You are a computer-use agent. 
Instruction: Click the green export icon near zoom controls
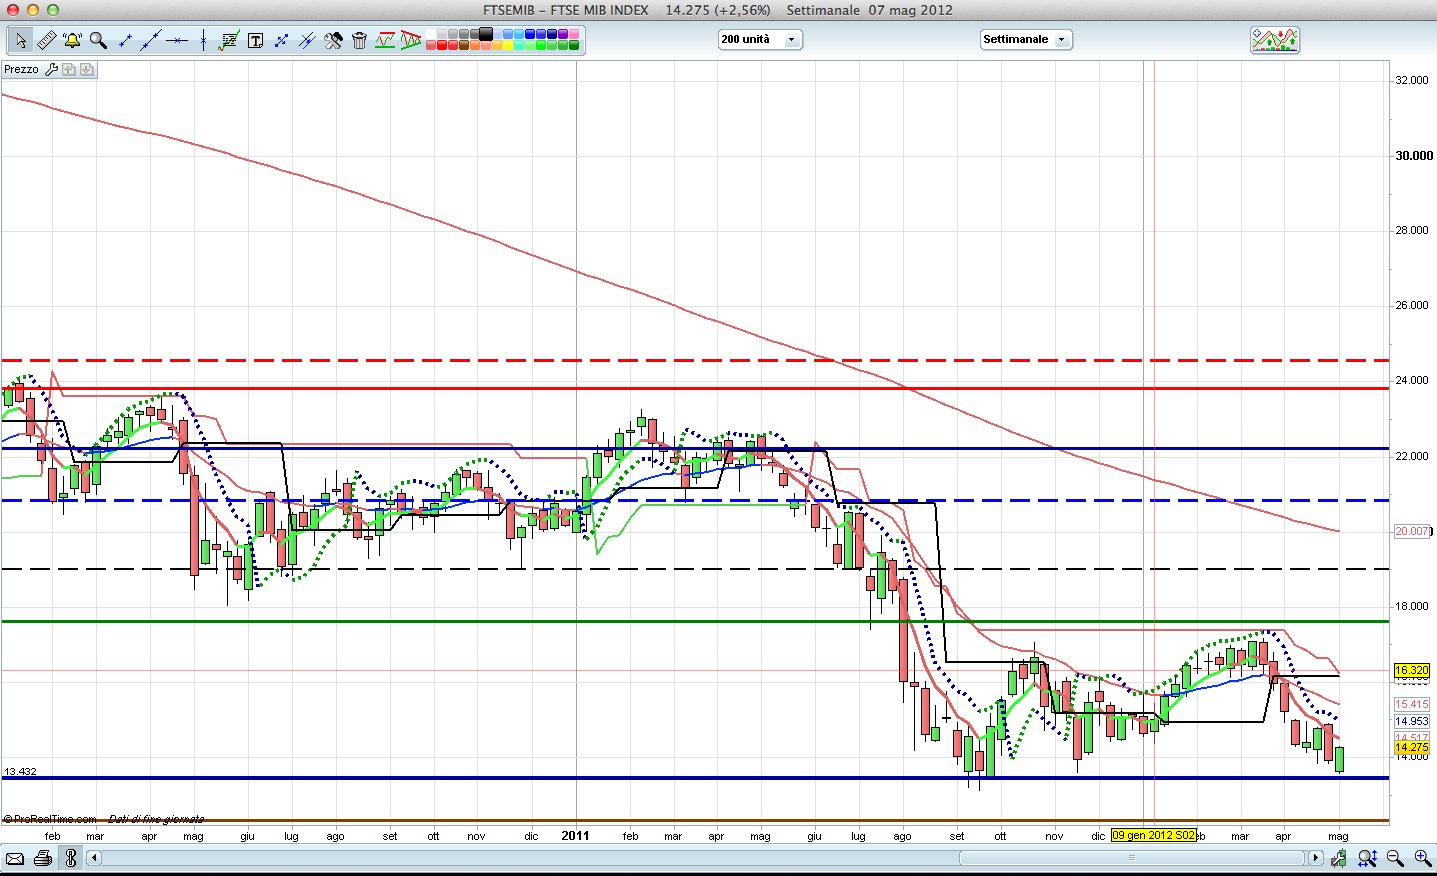tap(1339, 858)
